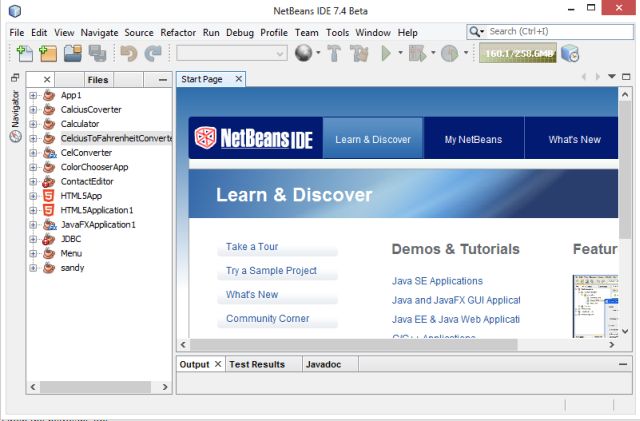Close the Start Page tab

coord(239,79)
